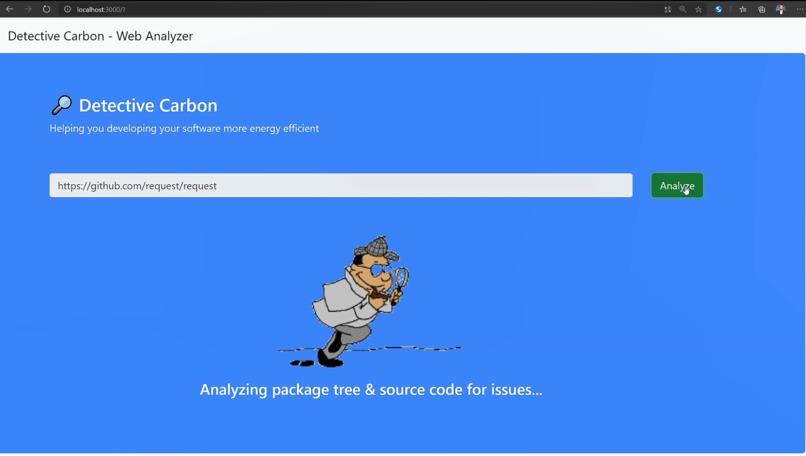Open the Favorites list icon
The height and width of the screenshot is (456, 806).
(x=743, y=9)
